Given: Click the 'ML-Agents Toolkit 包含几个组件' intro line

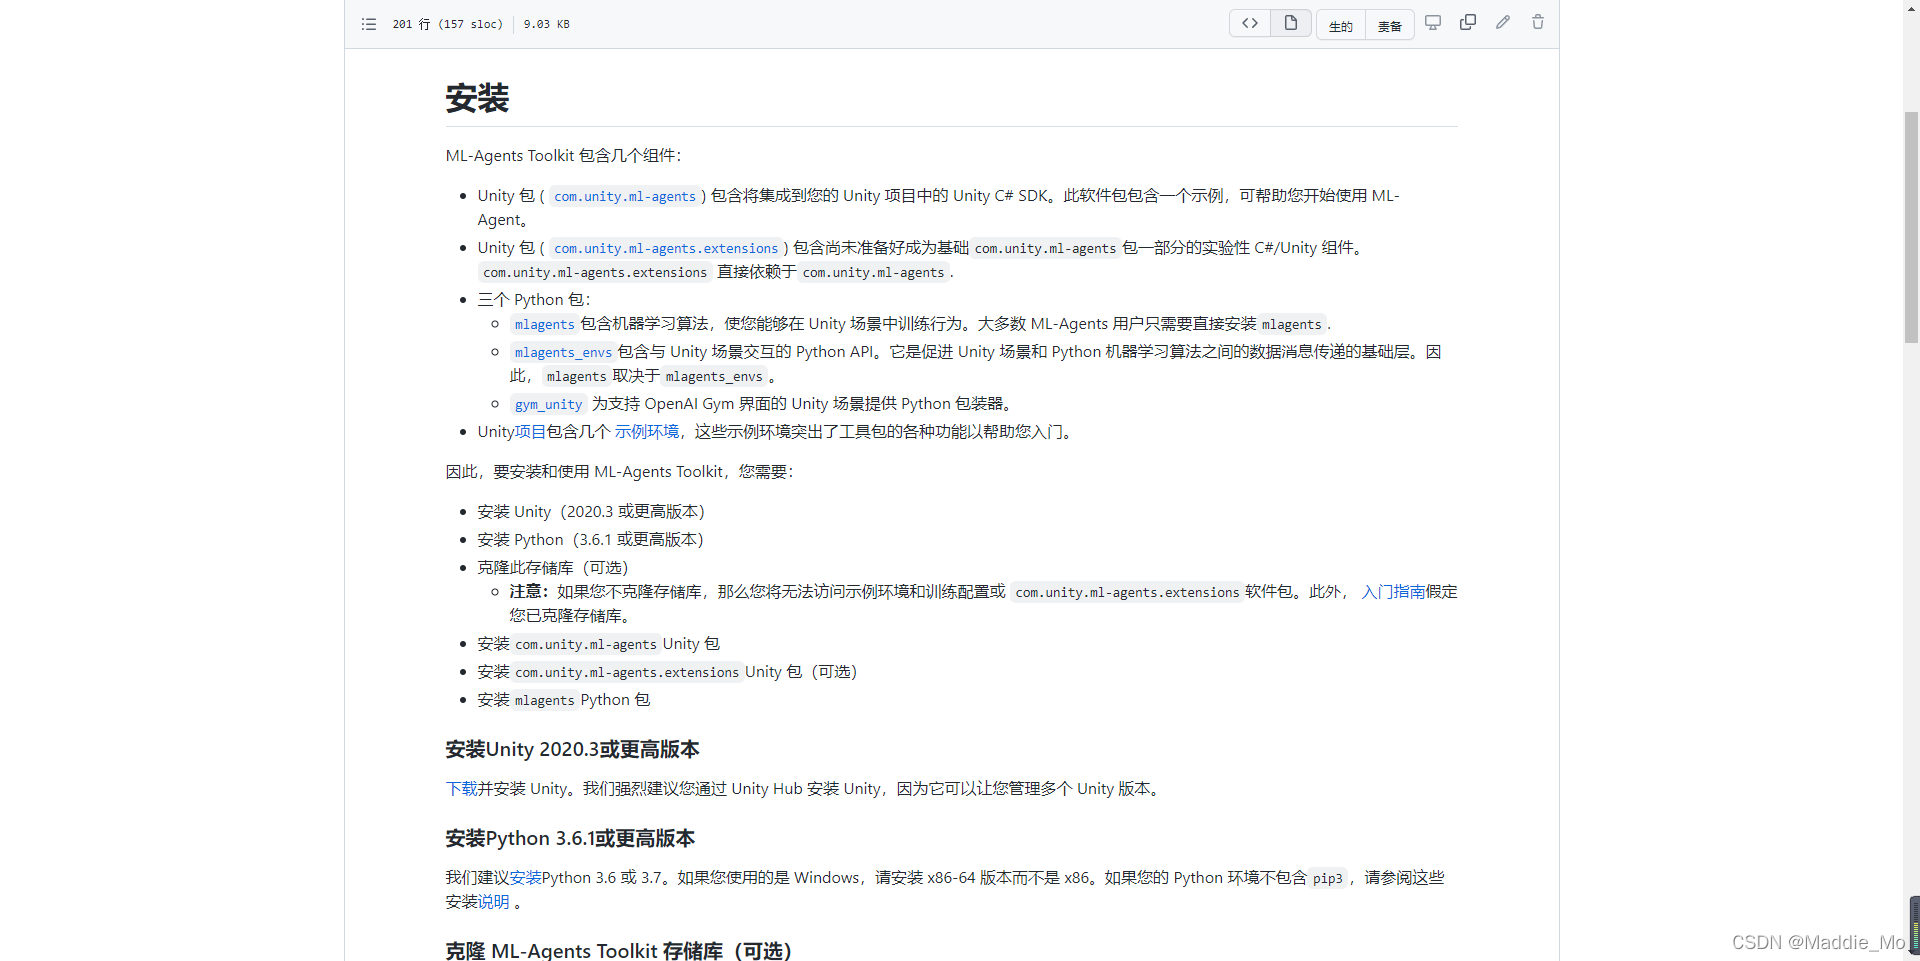Looking at the screenshot, I should pyautogui.click(x=563, y=156).
